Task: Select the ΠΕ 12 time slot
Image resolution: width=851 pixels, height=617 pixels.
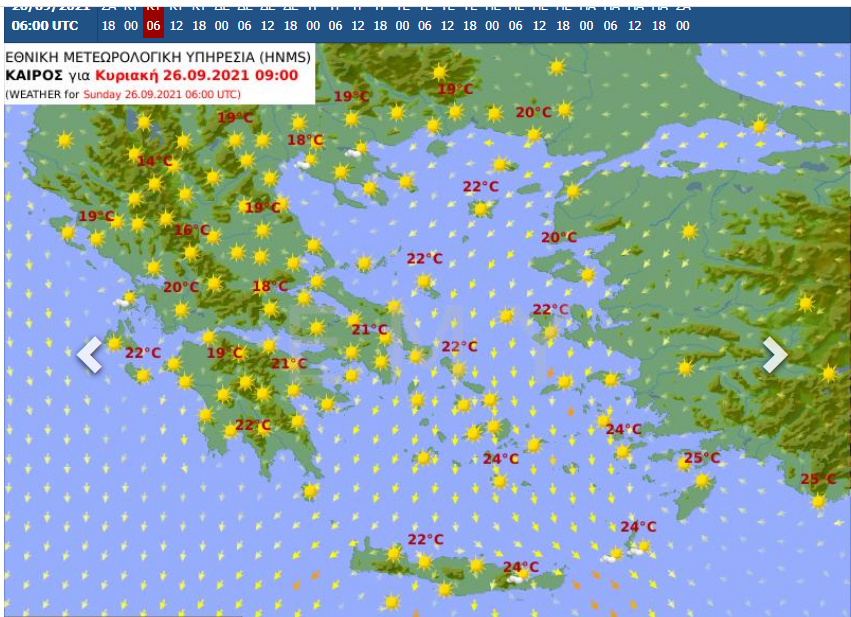Action: 539,26
